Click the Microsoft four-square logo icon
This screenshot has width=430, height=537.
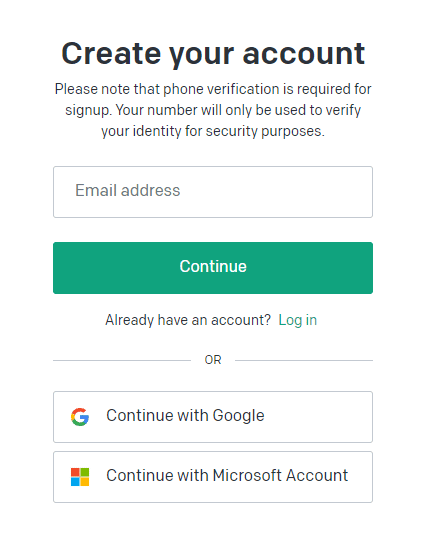(x=80, y=477)
